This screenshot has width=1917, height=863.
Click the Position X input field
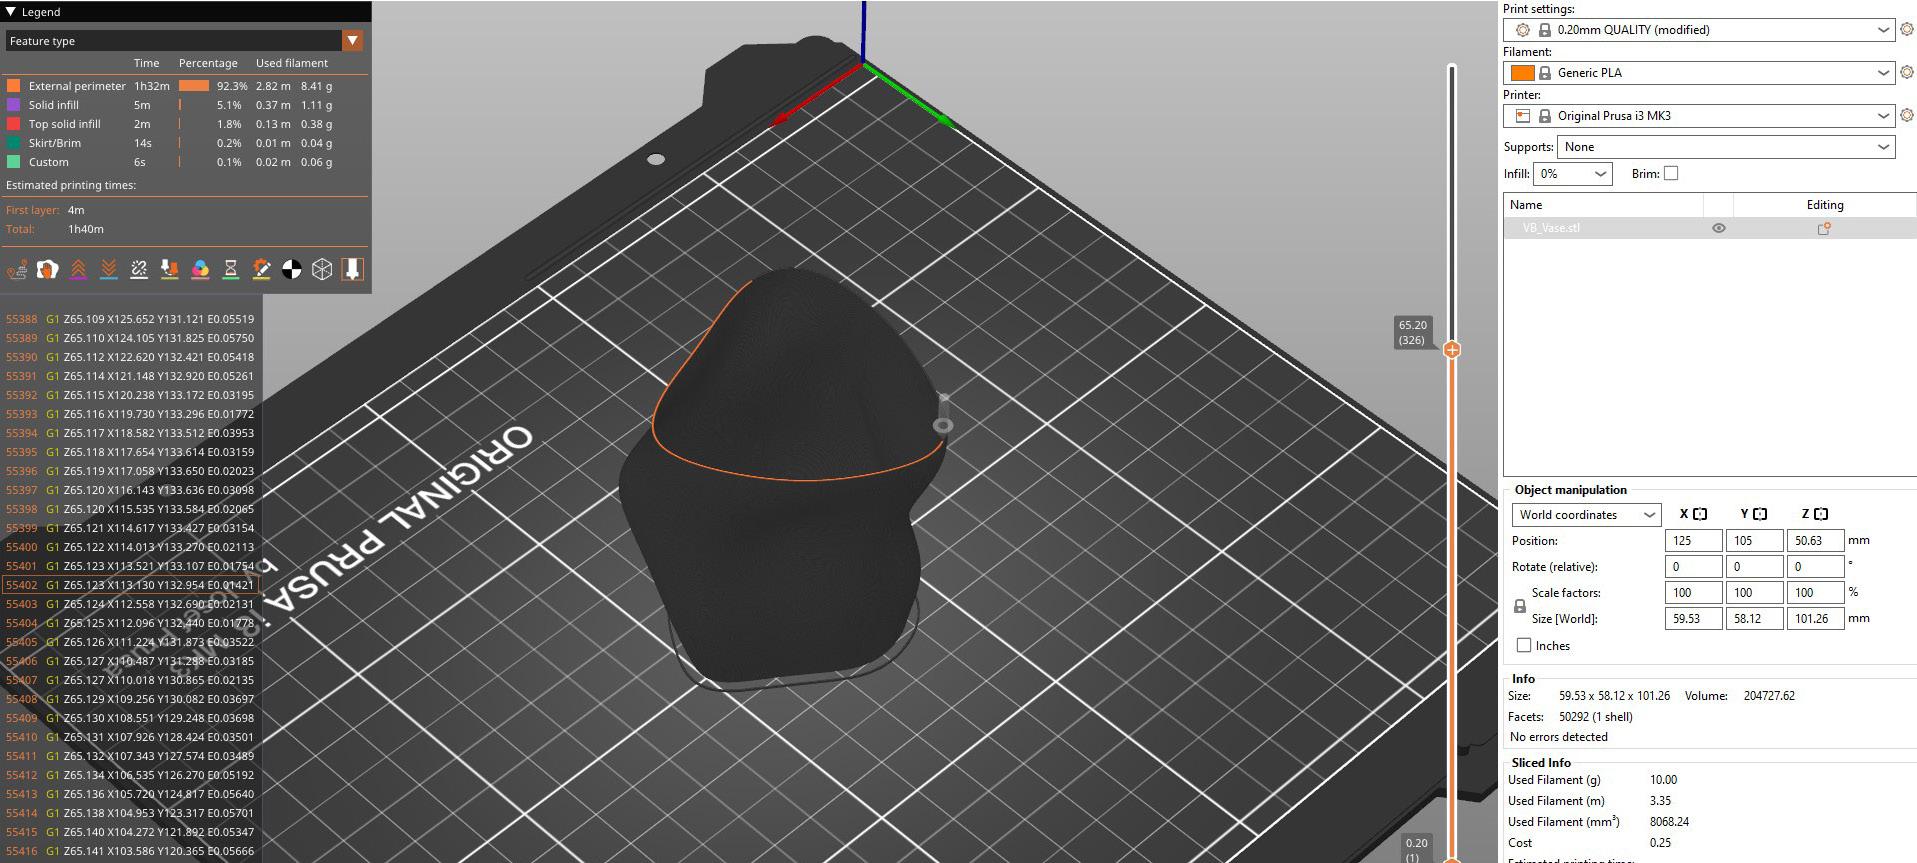point(1693,541)
